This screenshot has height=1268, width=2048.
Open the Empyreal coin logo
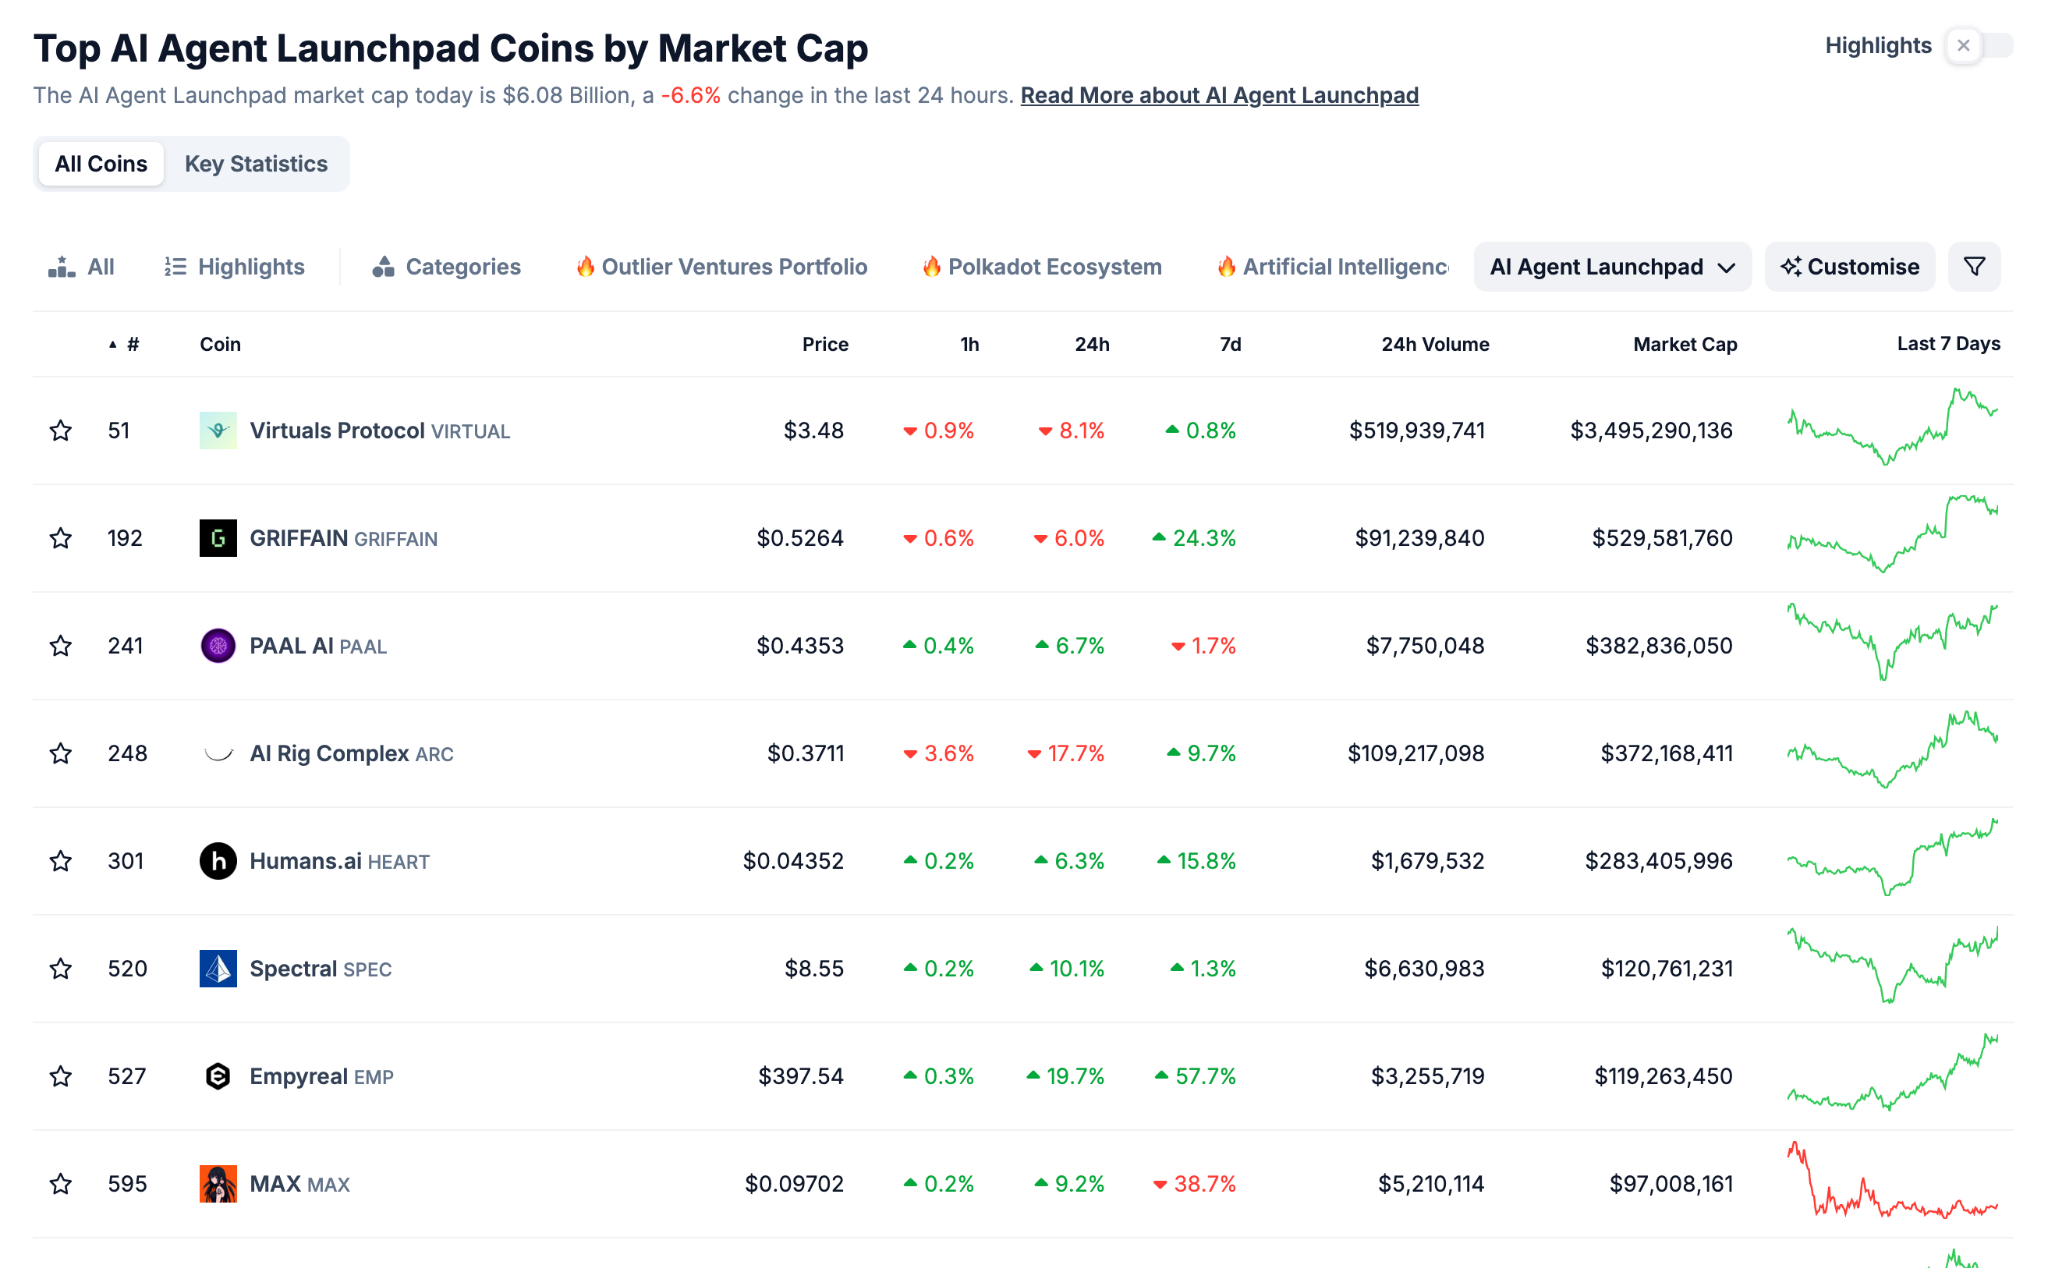point(218,1077)
